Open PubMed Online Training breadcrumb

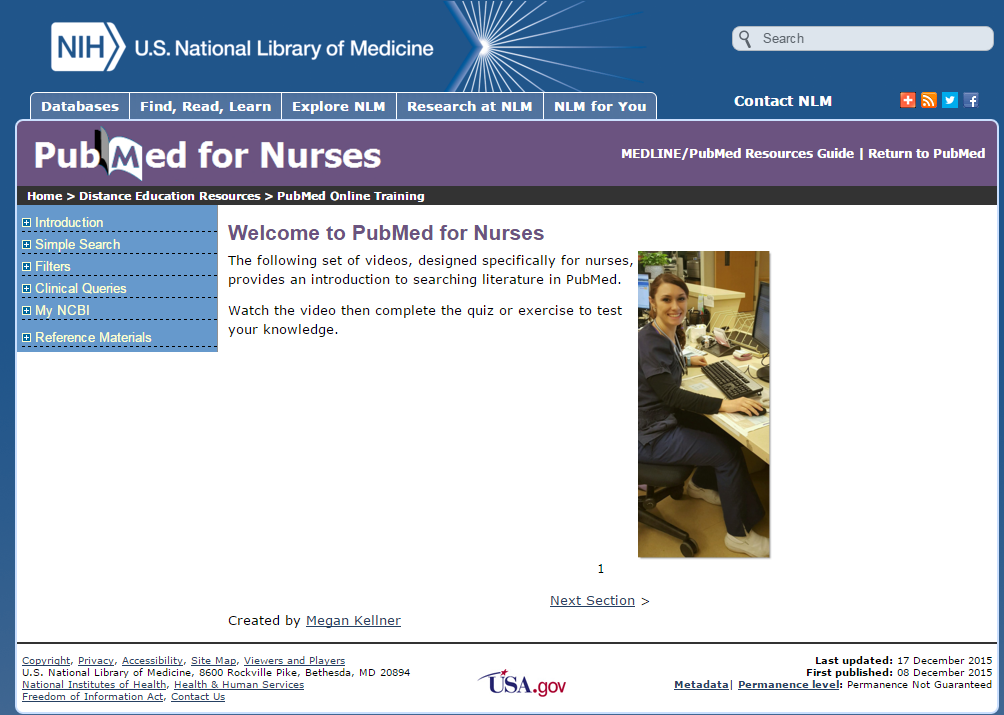coord(351,196)
